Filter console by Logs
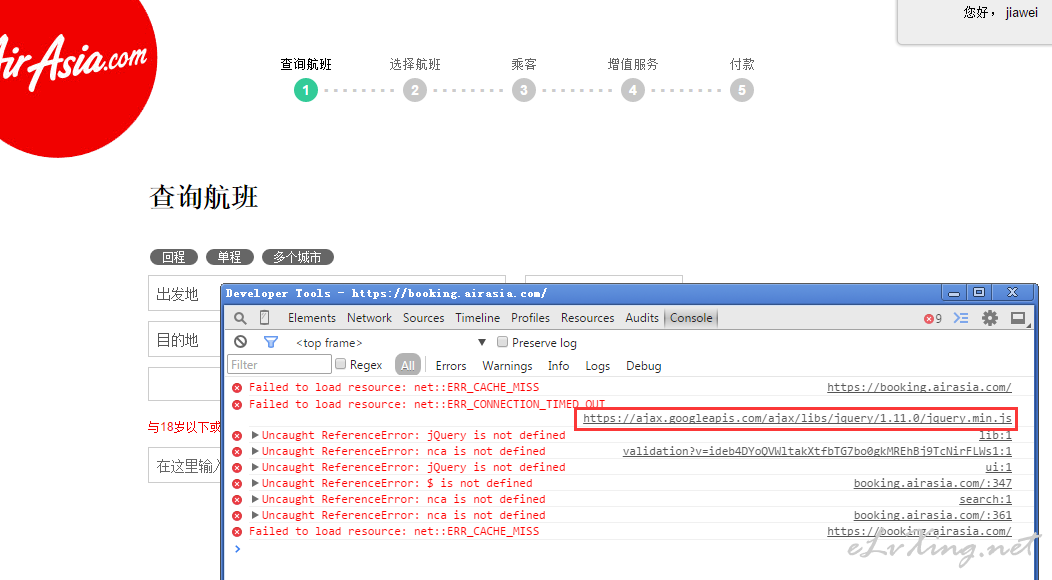Screen dimensions: 1052x580 coord(597,366)
